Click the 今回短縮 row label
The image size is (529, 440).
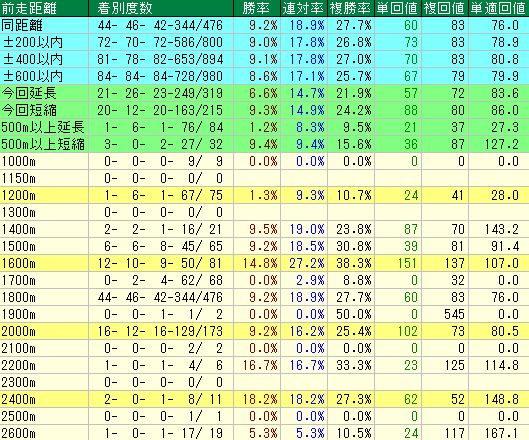(x=29, y=110)
